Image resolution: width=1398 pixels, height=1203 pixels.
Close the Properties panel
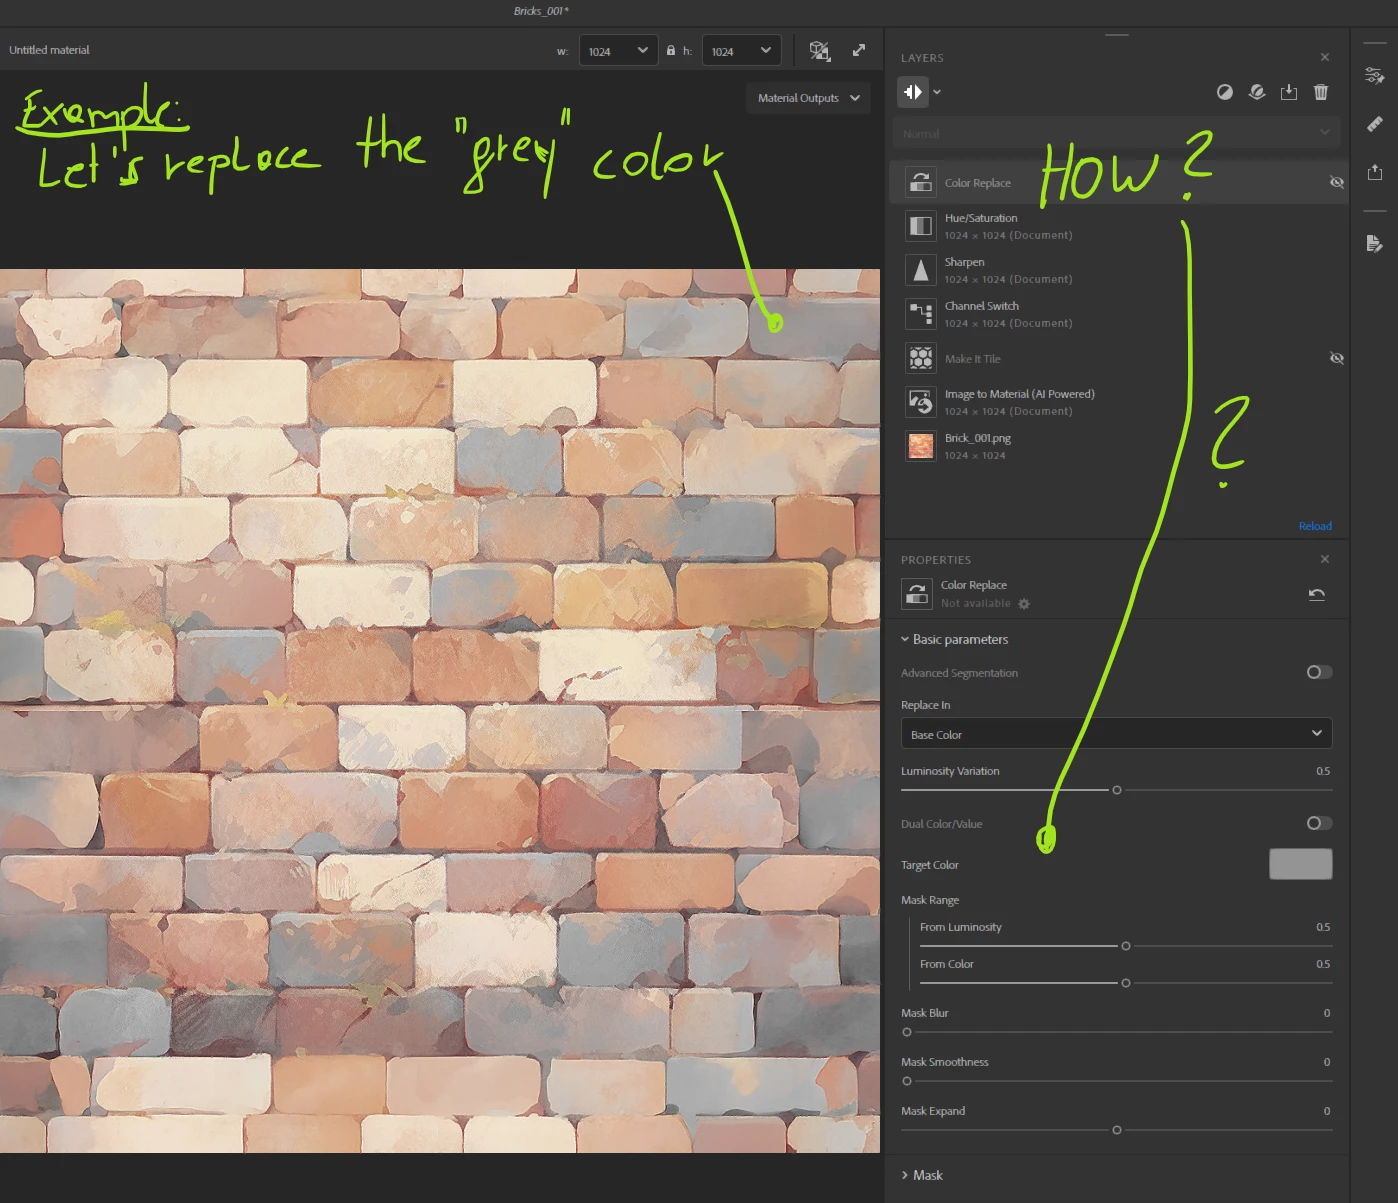point(1325,559)
